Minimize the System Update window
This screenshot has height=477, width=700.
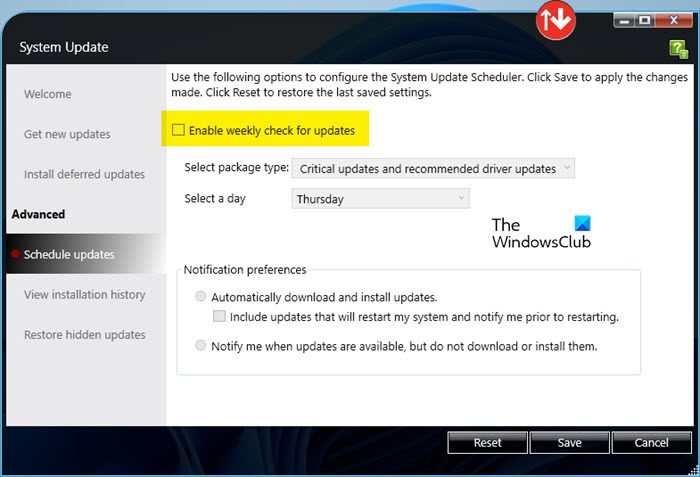[624, 21]
